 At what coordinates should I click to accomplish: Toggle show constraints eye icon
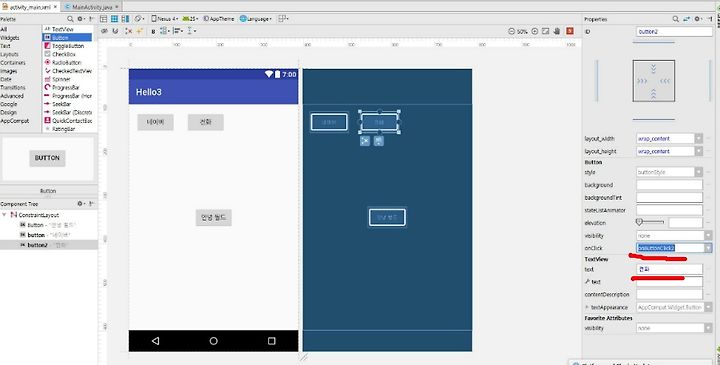coord(104,31)
